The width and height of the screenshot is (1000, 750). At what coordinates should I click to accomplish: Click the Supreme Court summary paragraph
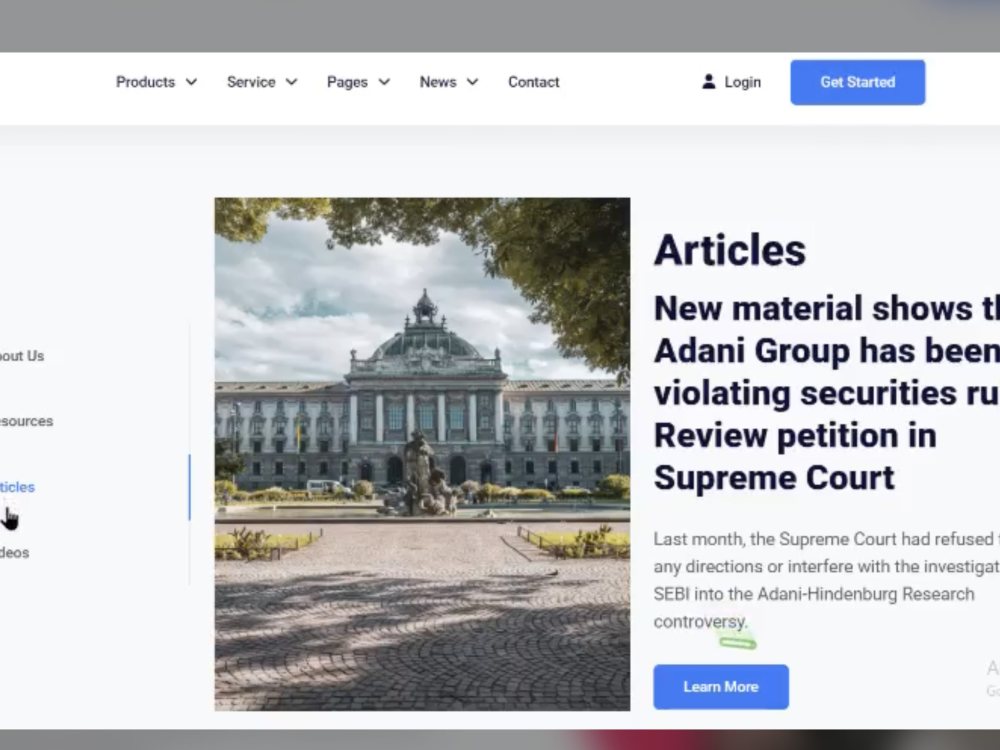827,580
